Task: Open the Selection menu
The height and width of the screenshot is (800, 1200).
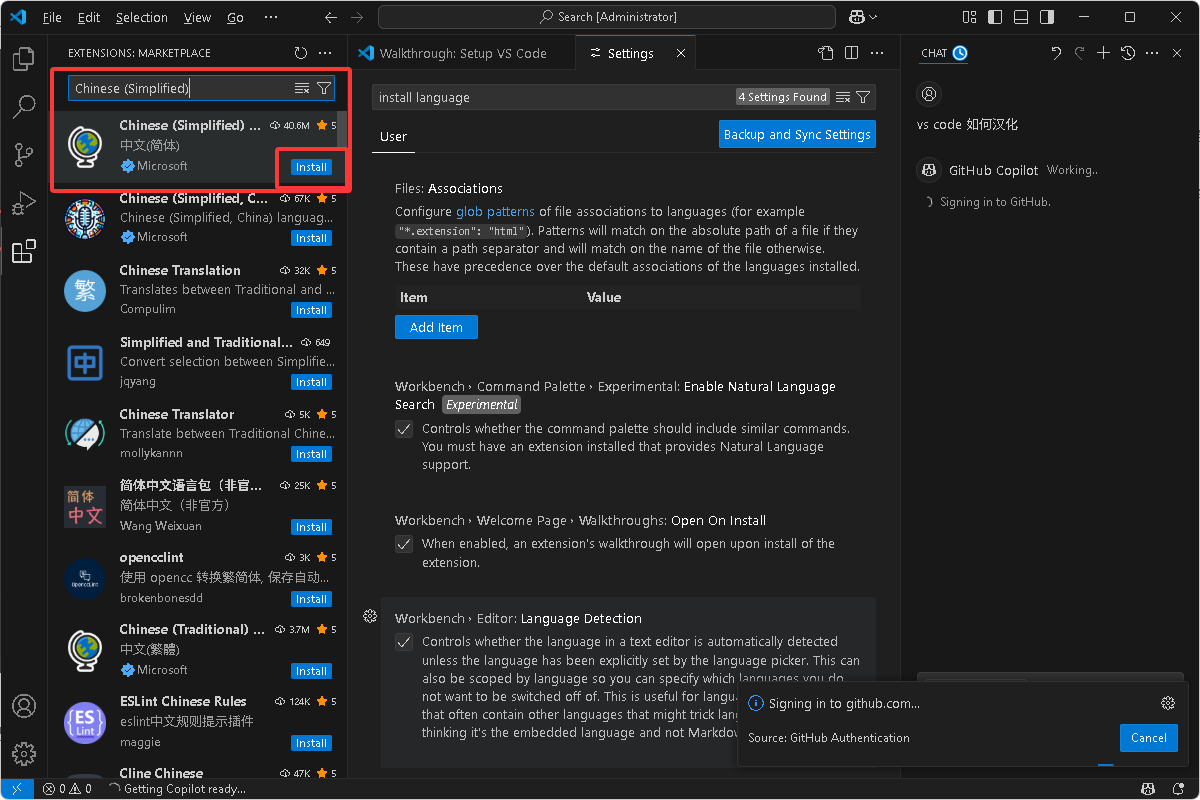Action: tap(142, 17)
